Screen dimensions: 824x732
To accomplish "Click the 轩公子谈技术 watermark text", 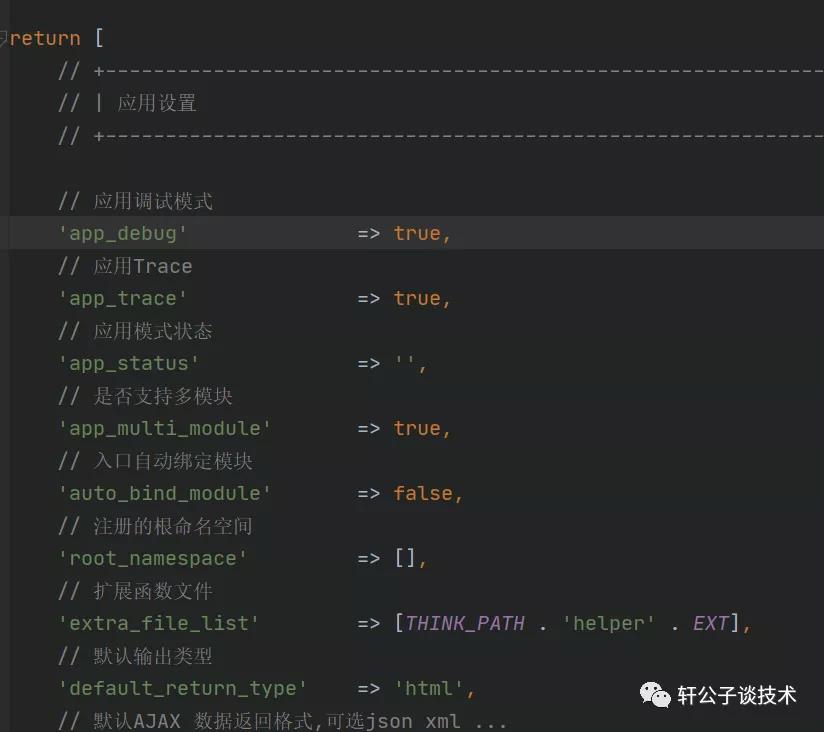I will 736,695.
